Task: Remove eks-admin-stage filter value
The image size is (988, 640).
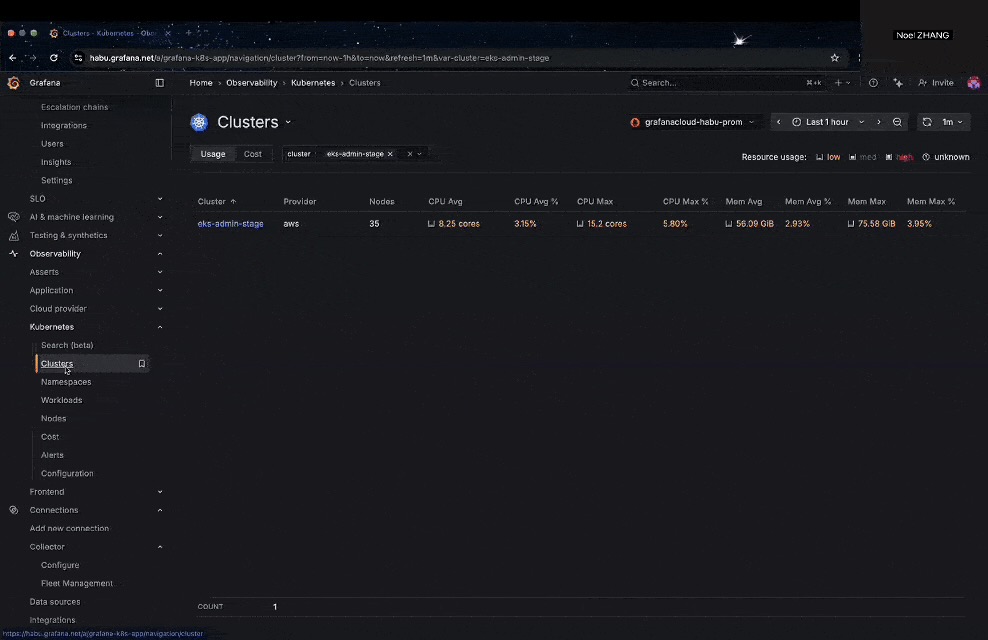Action: (390, 154)
